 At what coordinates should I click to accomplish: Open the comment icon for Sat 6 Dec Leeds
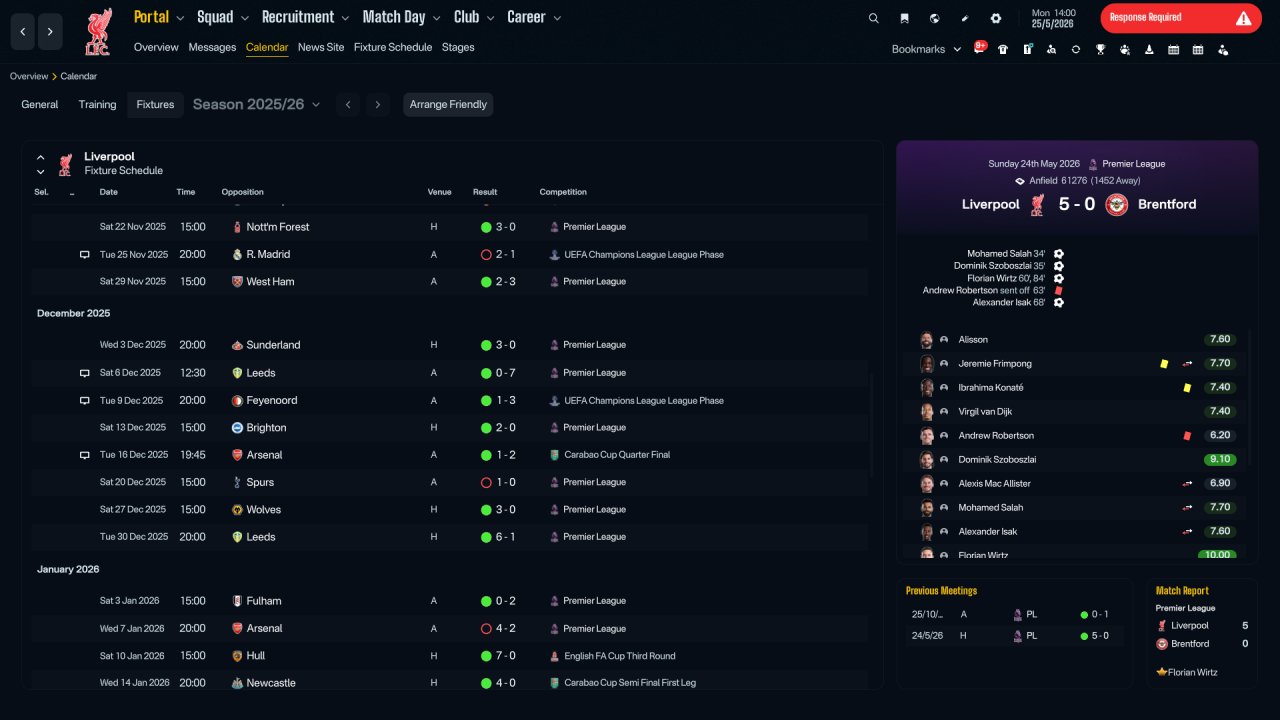[85, 373]
